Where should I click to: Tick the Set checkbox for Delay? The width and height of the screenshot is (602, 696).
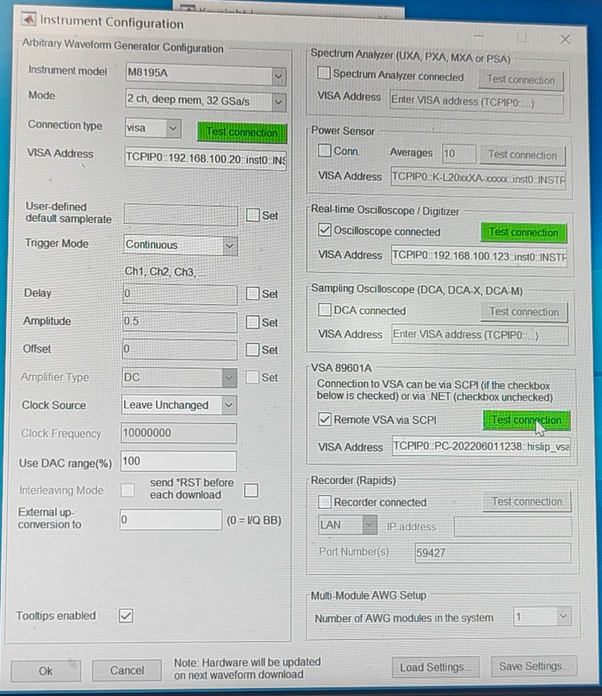253,293
